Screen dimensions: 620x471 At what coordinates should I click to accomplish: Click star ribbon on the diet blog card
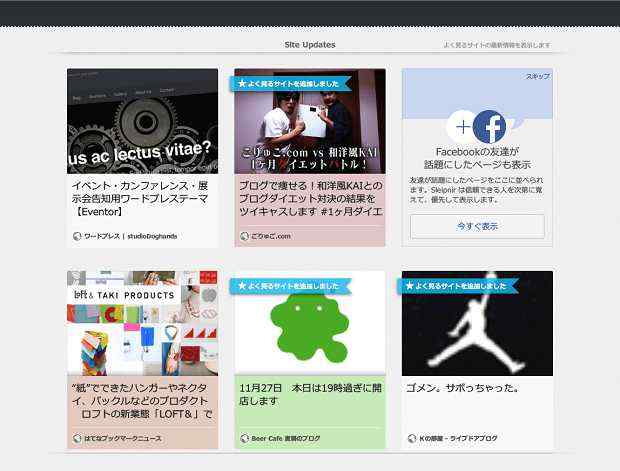tap(290, 83)
